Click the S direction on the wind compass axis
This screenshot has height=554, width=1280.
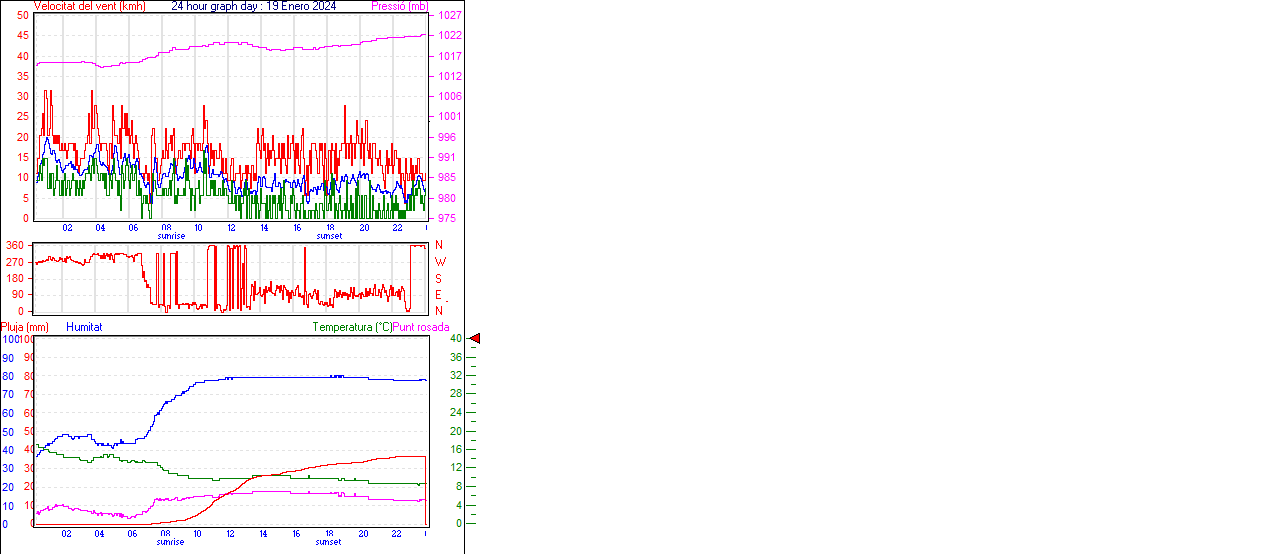[x=438, y=278]
